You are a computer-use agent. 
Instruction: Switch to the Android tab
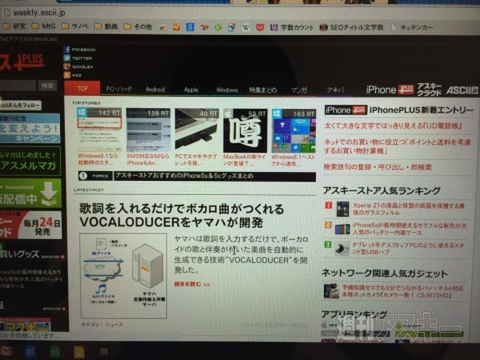155,89
